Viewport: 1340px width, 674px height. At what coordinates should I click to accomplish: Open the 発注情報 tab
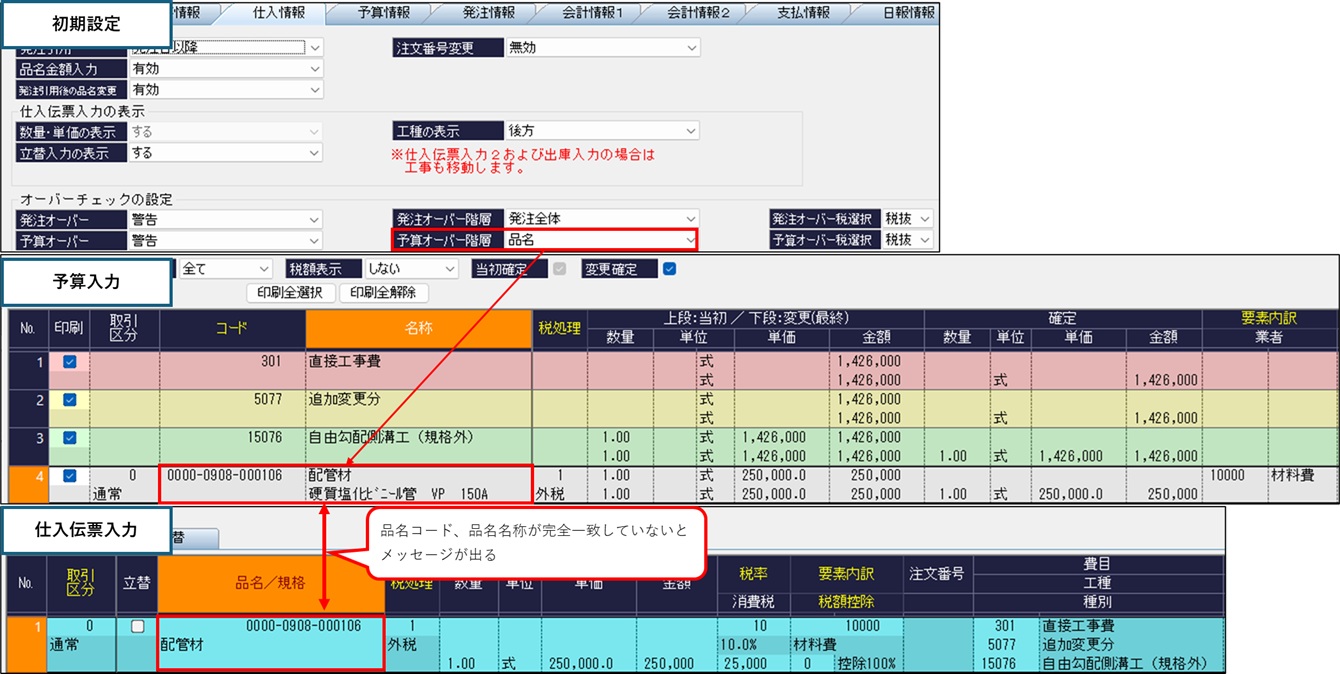click(x=487, y=13)
